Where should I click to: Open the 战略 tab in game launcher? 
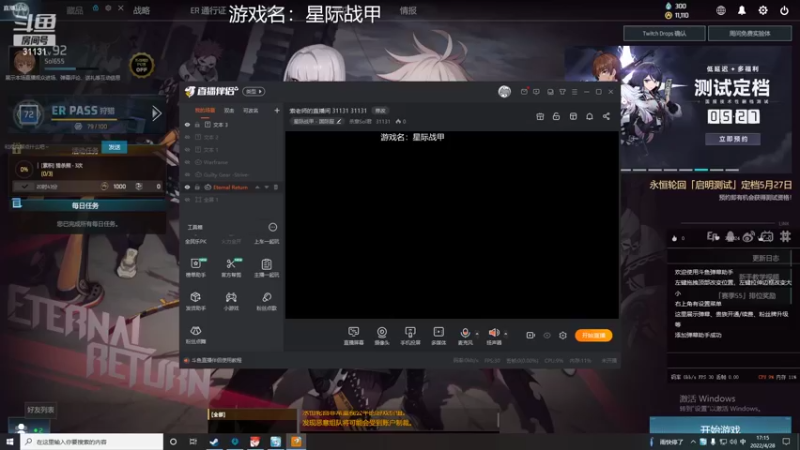pyautogui.click(x=141, y=10)
